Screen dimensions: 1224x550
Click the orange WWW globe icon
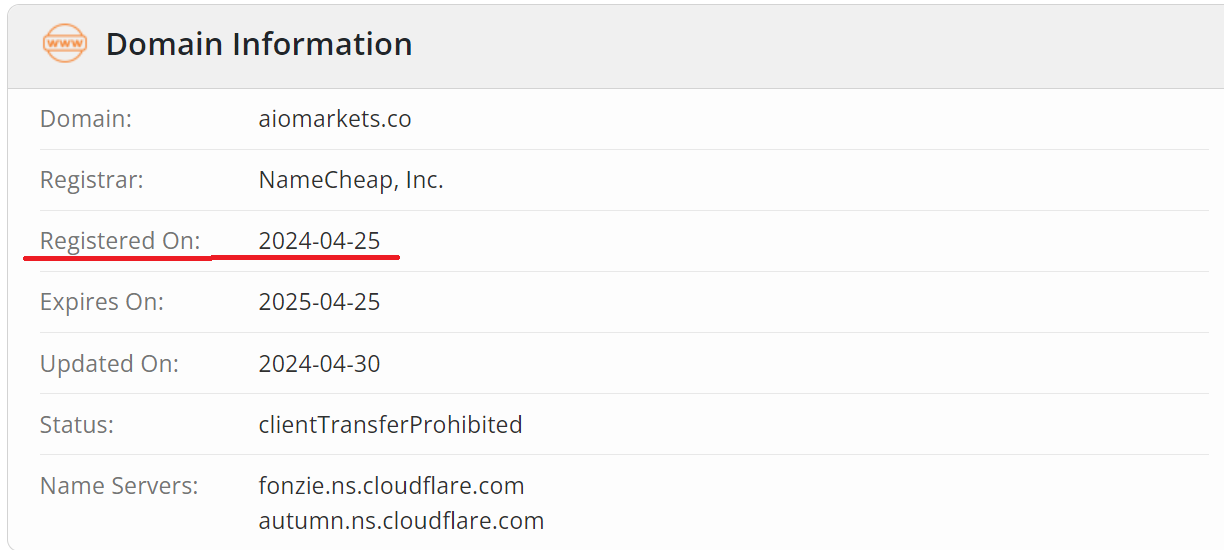pyautogui.click(x=64, y=44)
